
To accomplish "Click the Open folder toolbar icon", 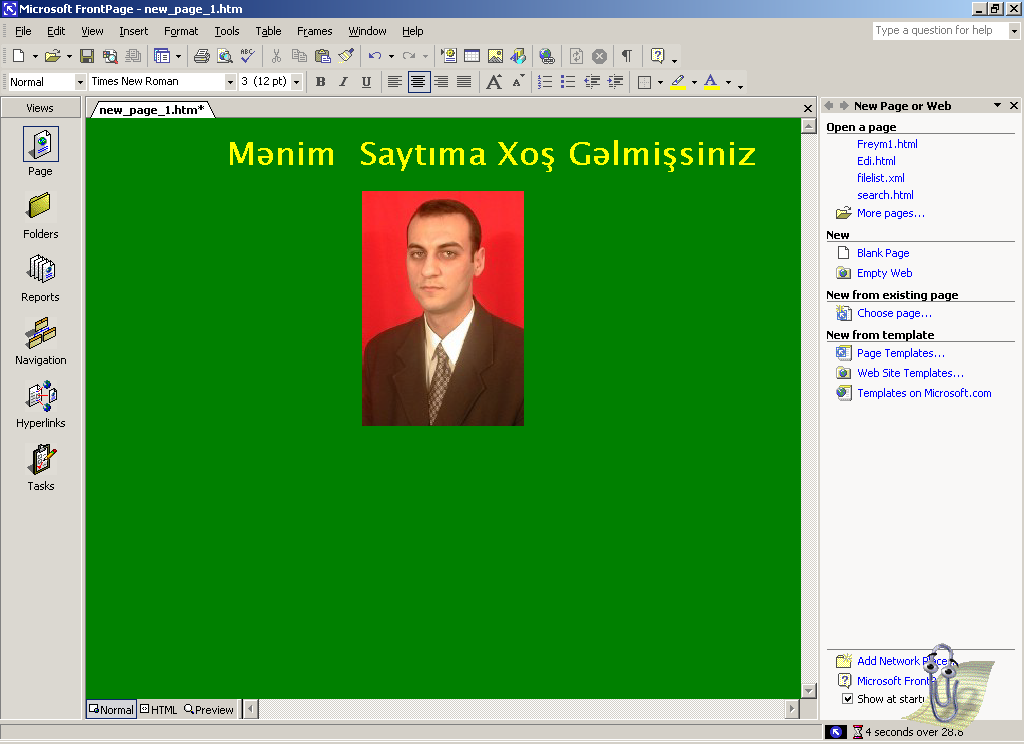I will pos(53,56).
